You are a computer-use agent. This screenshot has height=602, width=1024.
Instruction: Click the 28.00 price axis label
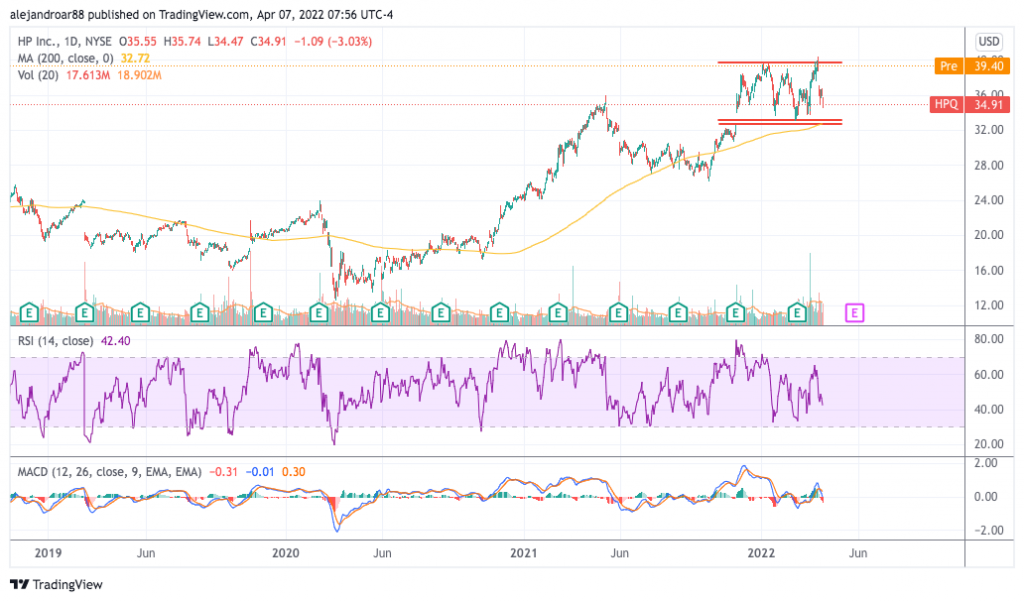(x=989, y=165)
